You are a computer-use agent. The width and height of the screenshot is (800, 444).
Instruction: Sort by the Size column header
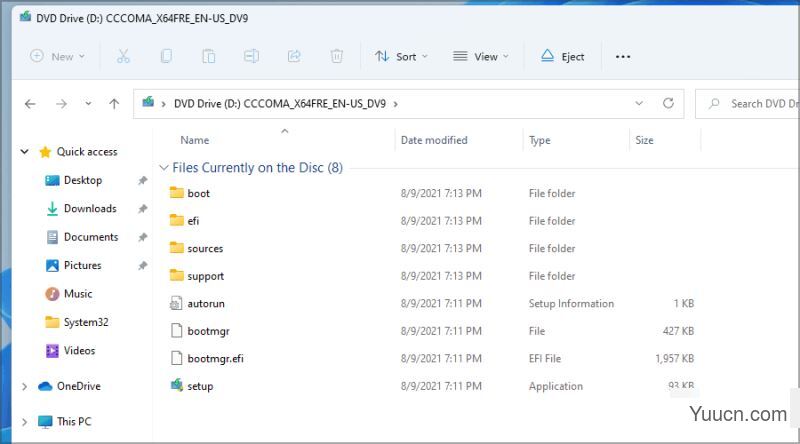644,140
